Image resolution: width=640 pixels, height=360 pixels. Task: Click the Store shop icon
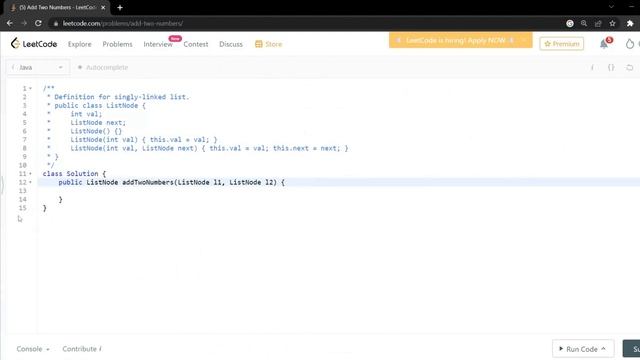258,44
